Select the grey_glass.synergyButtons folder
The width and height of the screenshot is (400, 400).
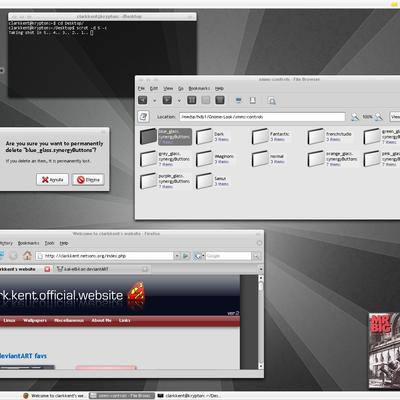(165, 159)
